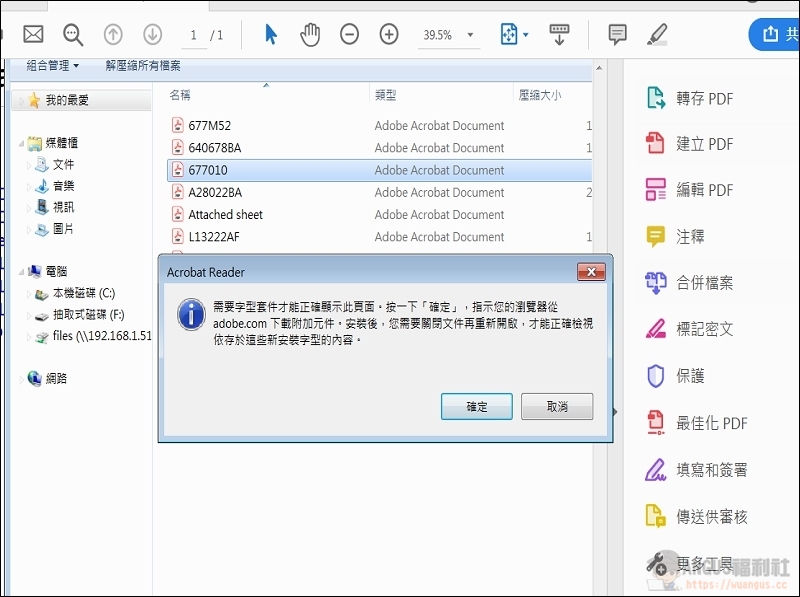Collapse the 媒體櫃 tree node
This screenshot has width=800, height=597.
[21, 144]
